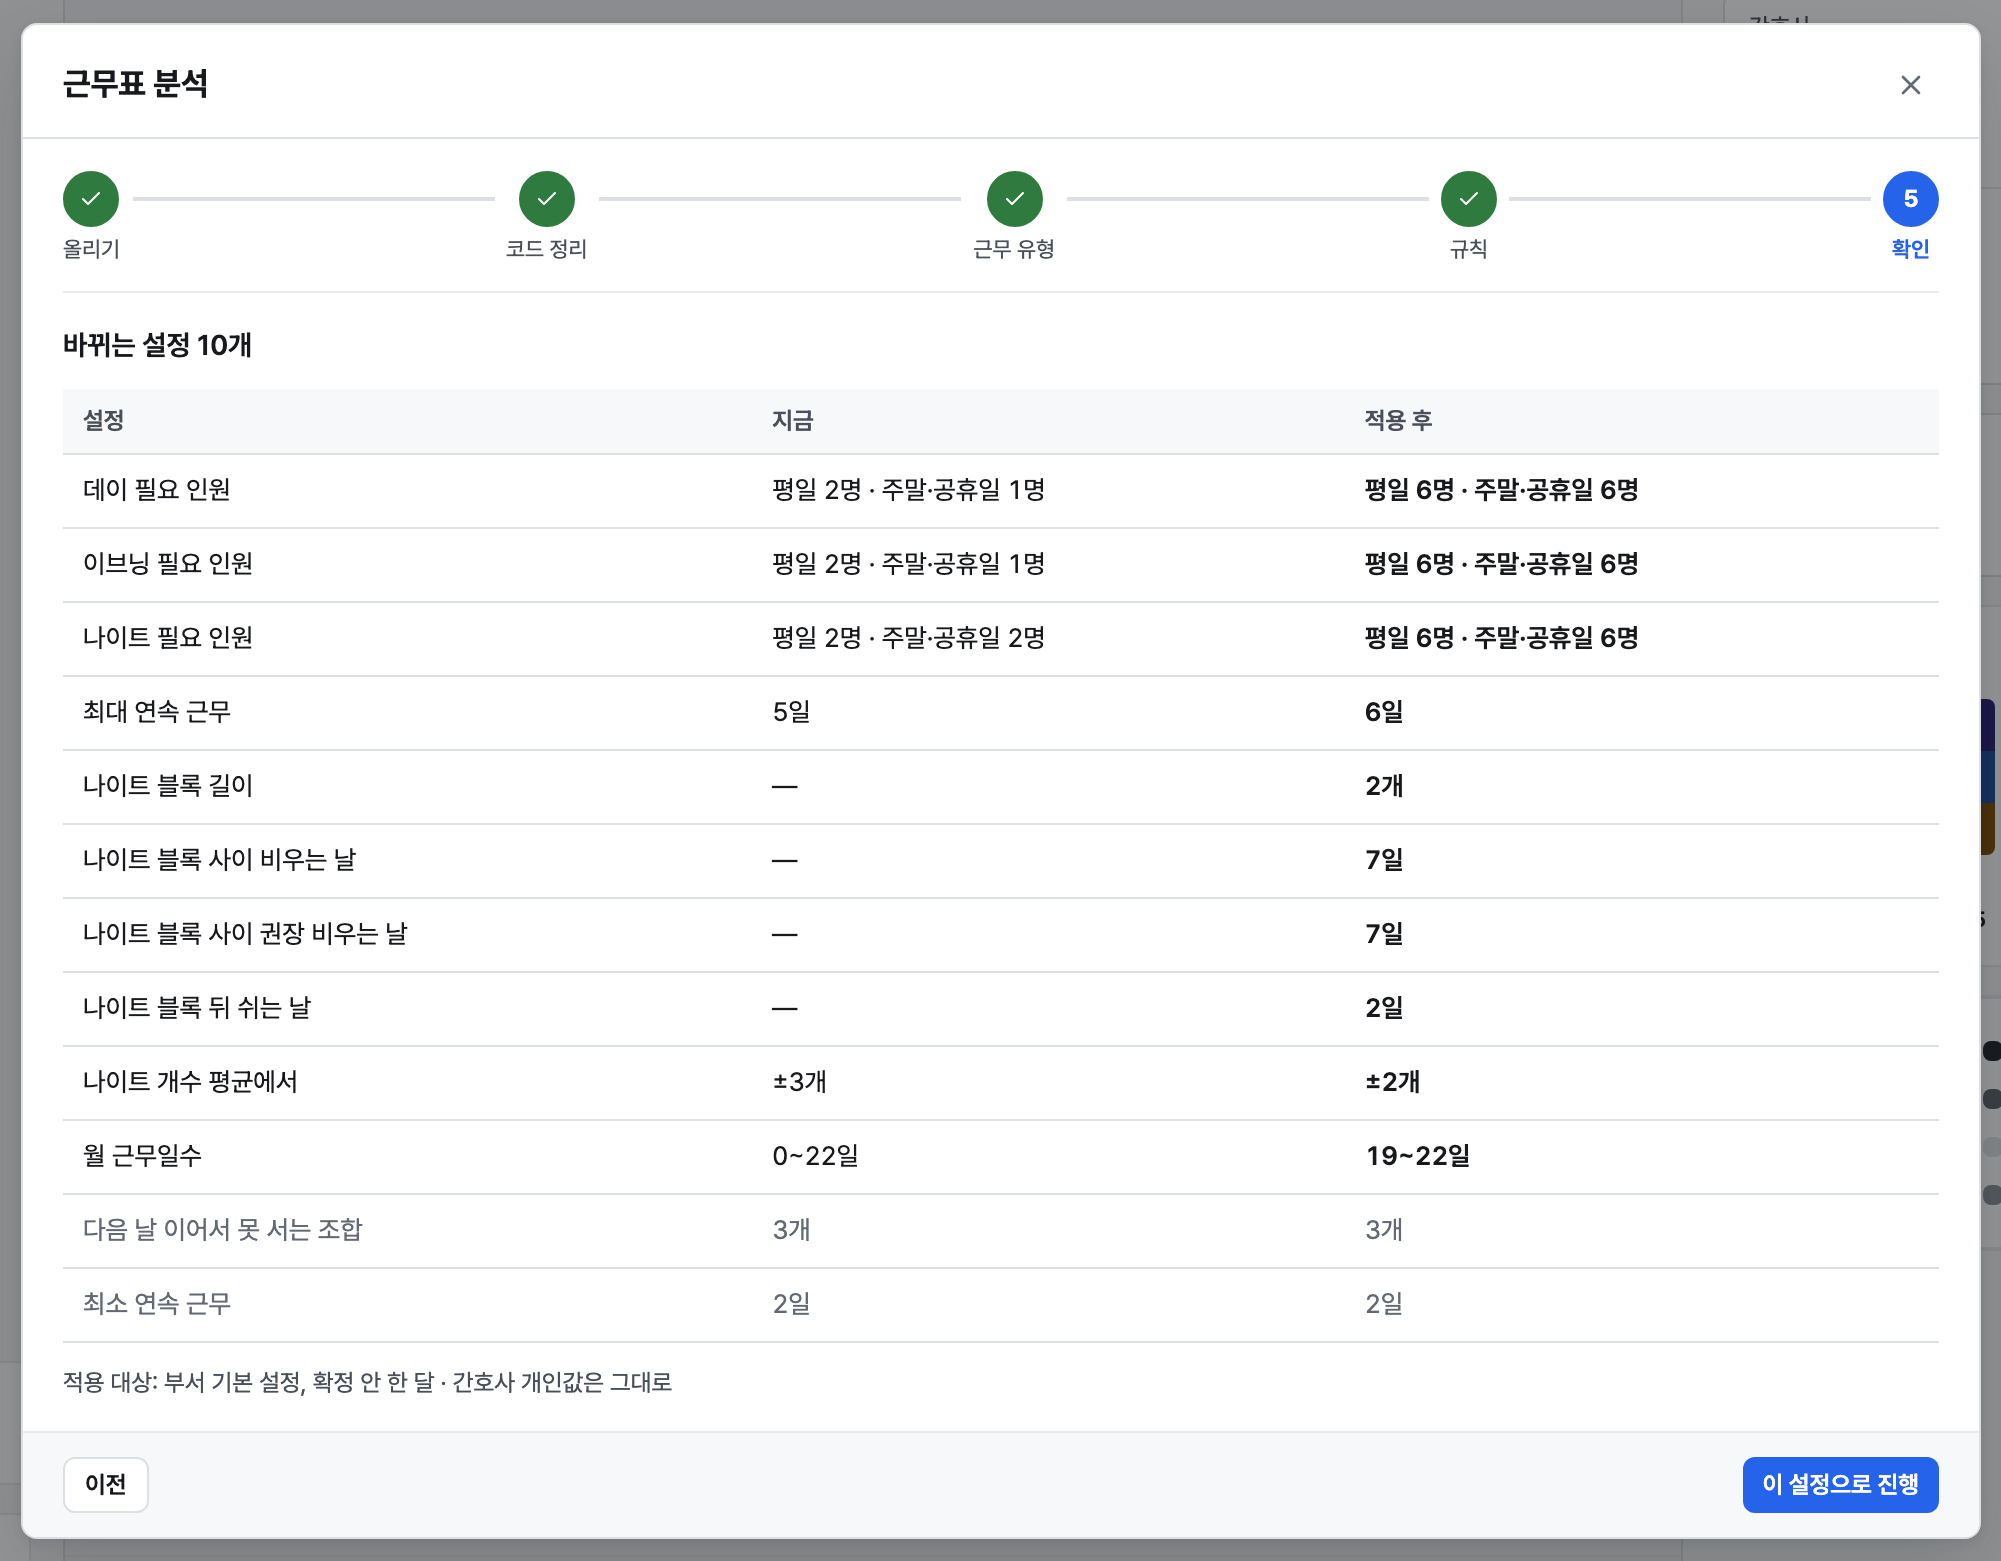Click 나이트 블록 사이 권장 비우는 날

[245, 934]
